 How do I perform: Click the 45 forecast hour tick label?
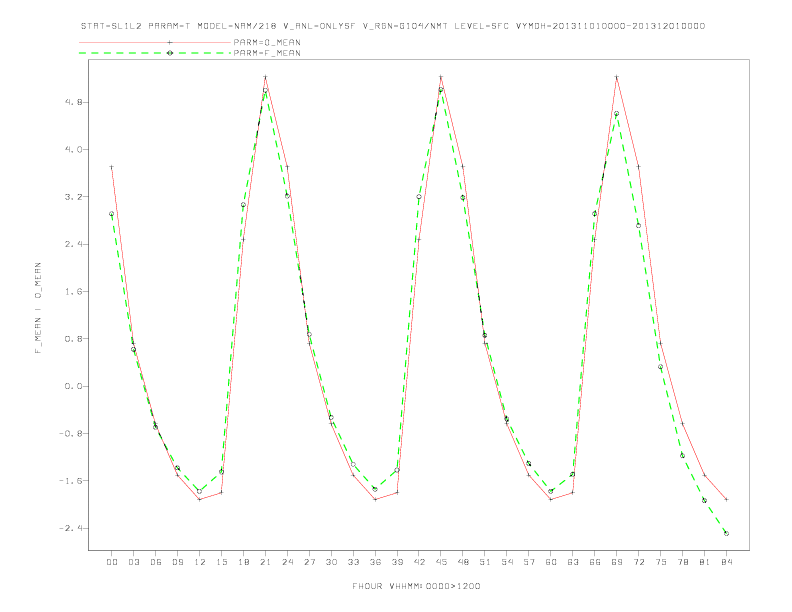pyautogui.click(x=441, y=562)
